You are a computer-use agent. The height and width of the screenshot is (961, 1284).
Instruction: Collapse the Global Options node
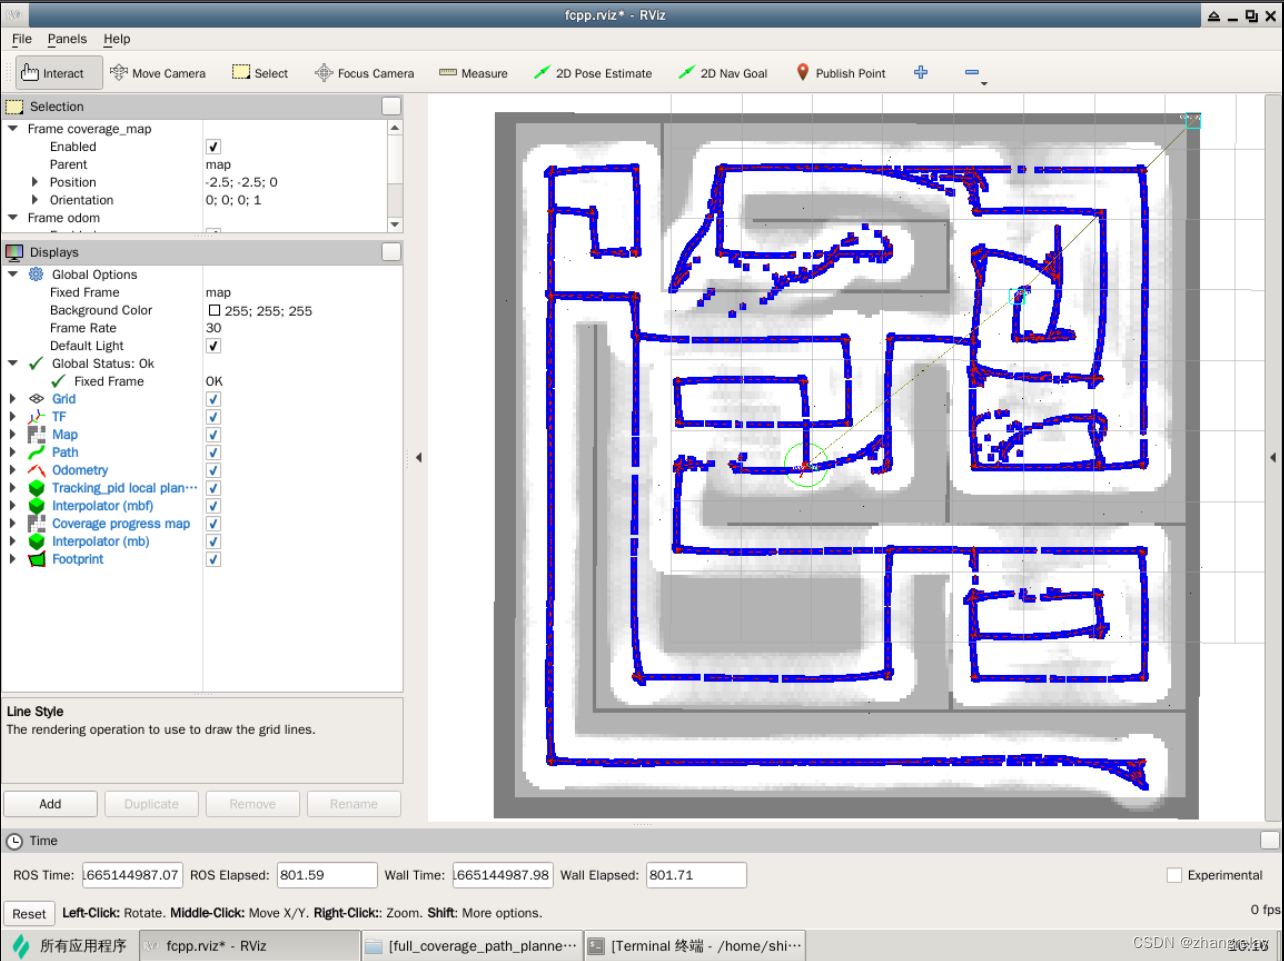click(13, 274)
